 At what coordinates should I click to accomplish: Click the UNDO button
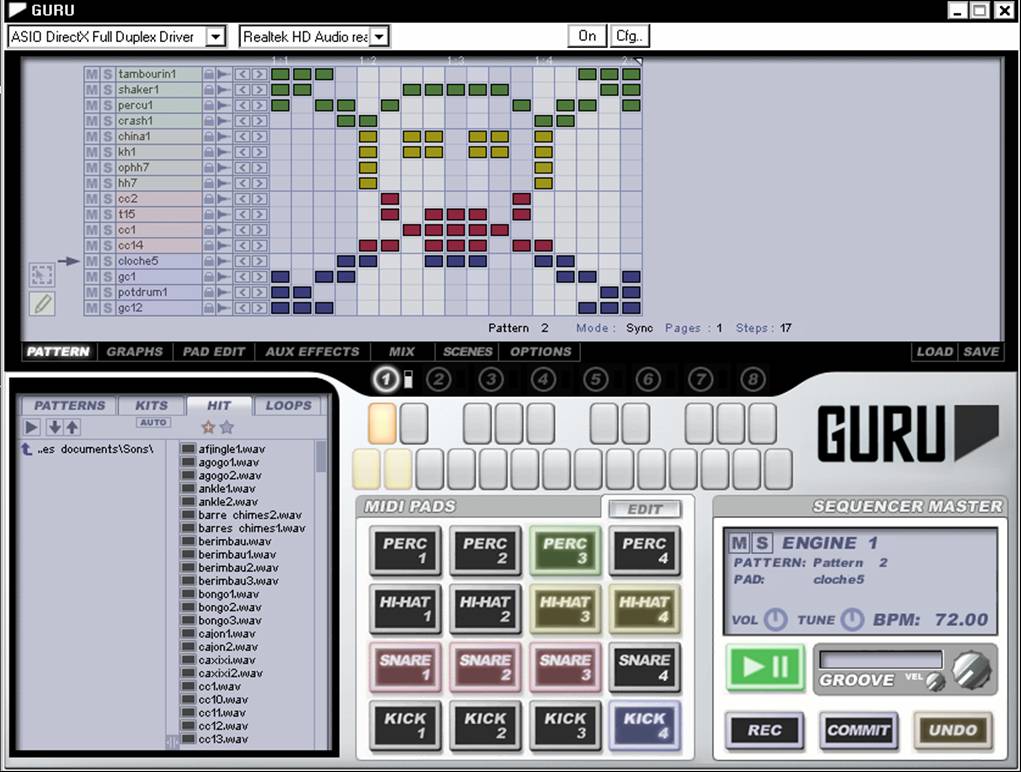pyautogui.click(x=953, y=730)
